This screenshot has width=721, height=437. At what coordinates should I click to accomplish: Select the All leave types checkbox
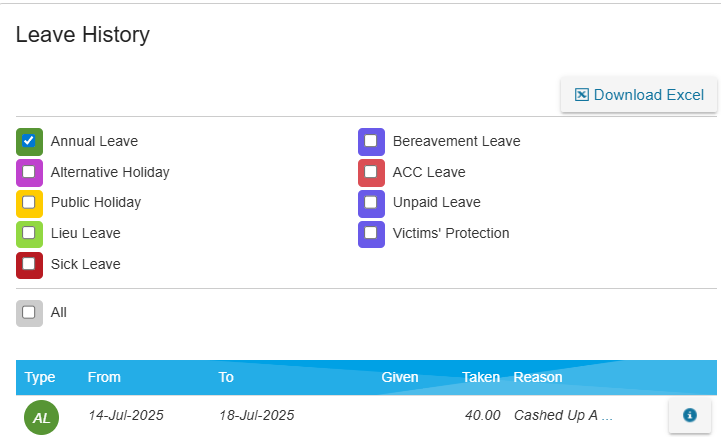pyautogui.click(x=29, y=312)
